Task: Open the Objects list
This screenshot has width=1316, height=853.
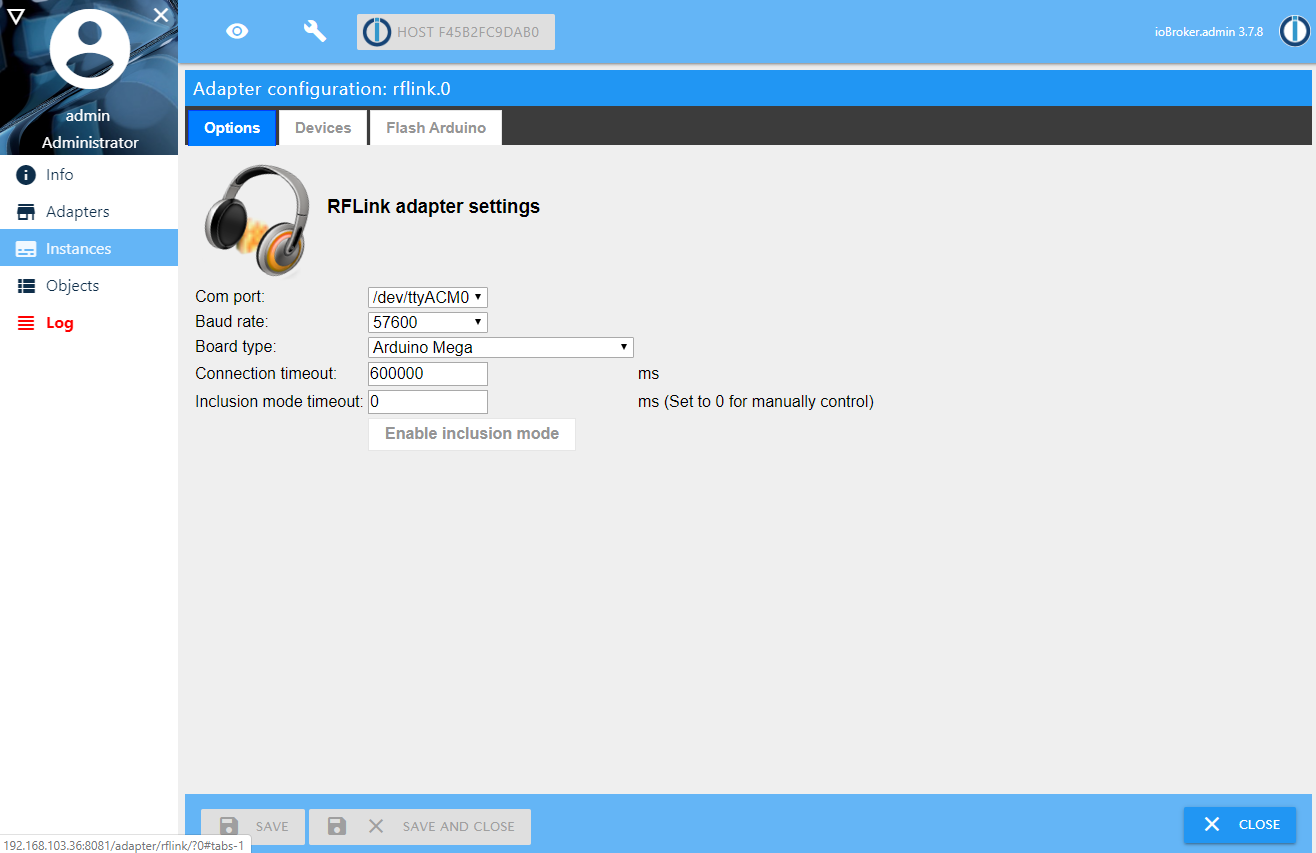Action: coord(72,286)
